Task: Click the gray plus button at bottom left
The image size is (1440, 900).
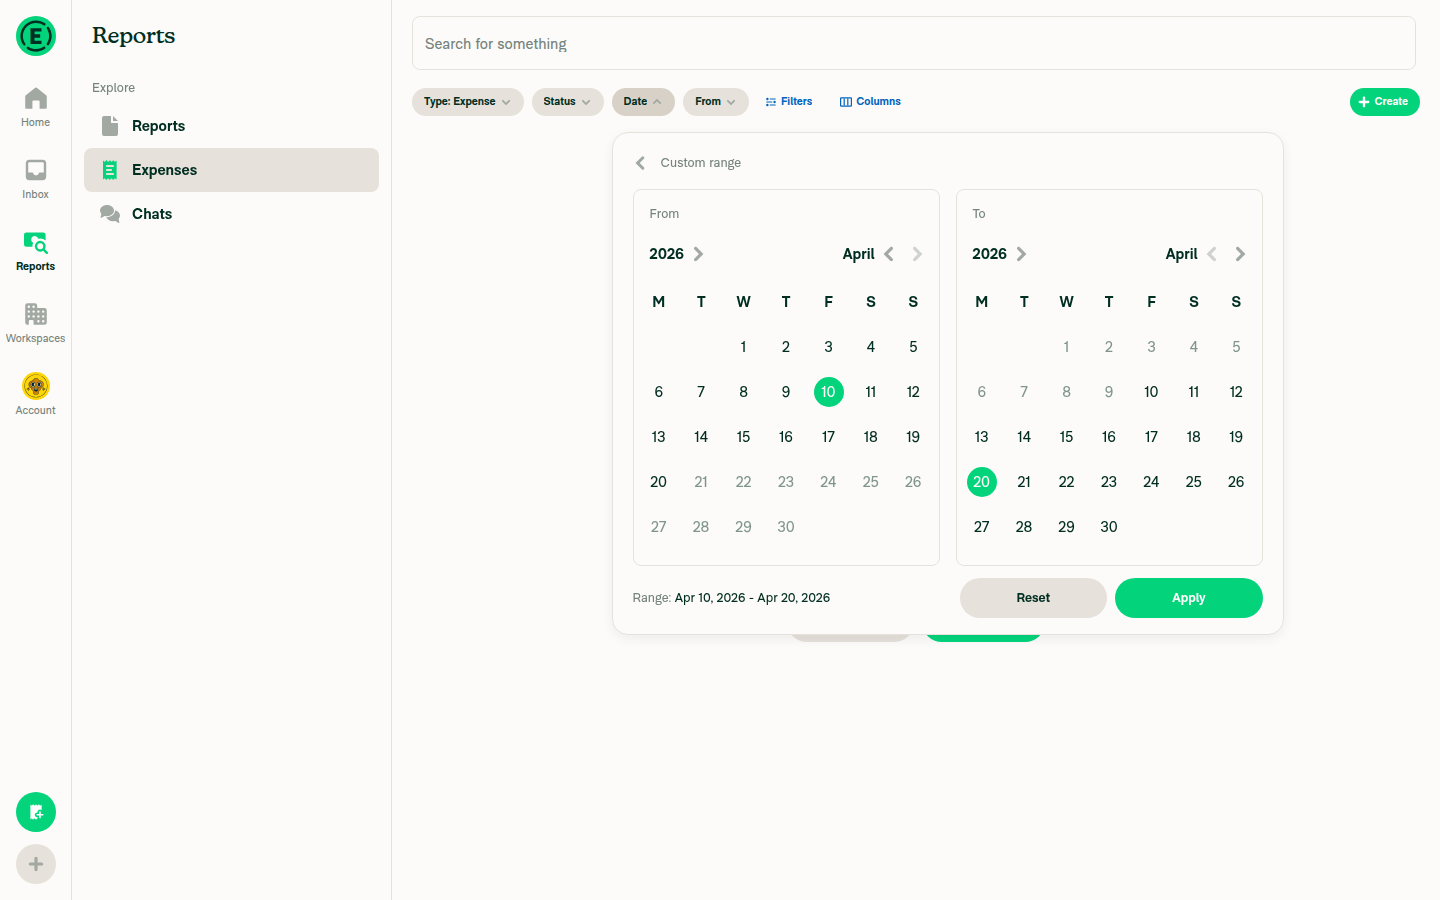Action: (36, 864)
